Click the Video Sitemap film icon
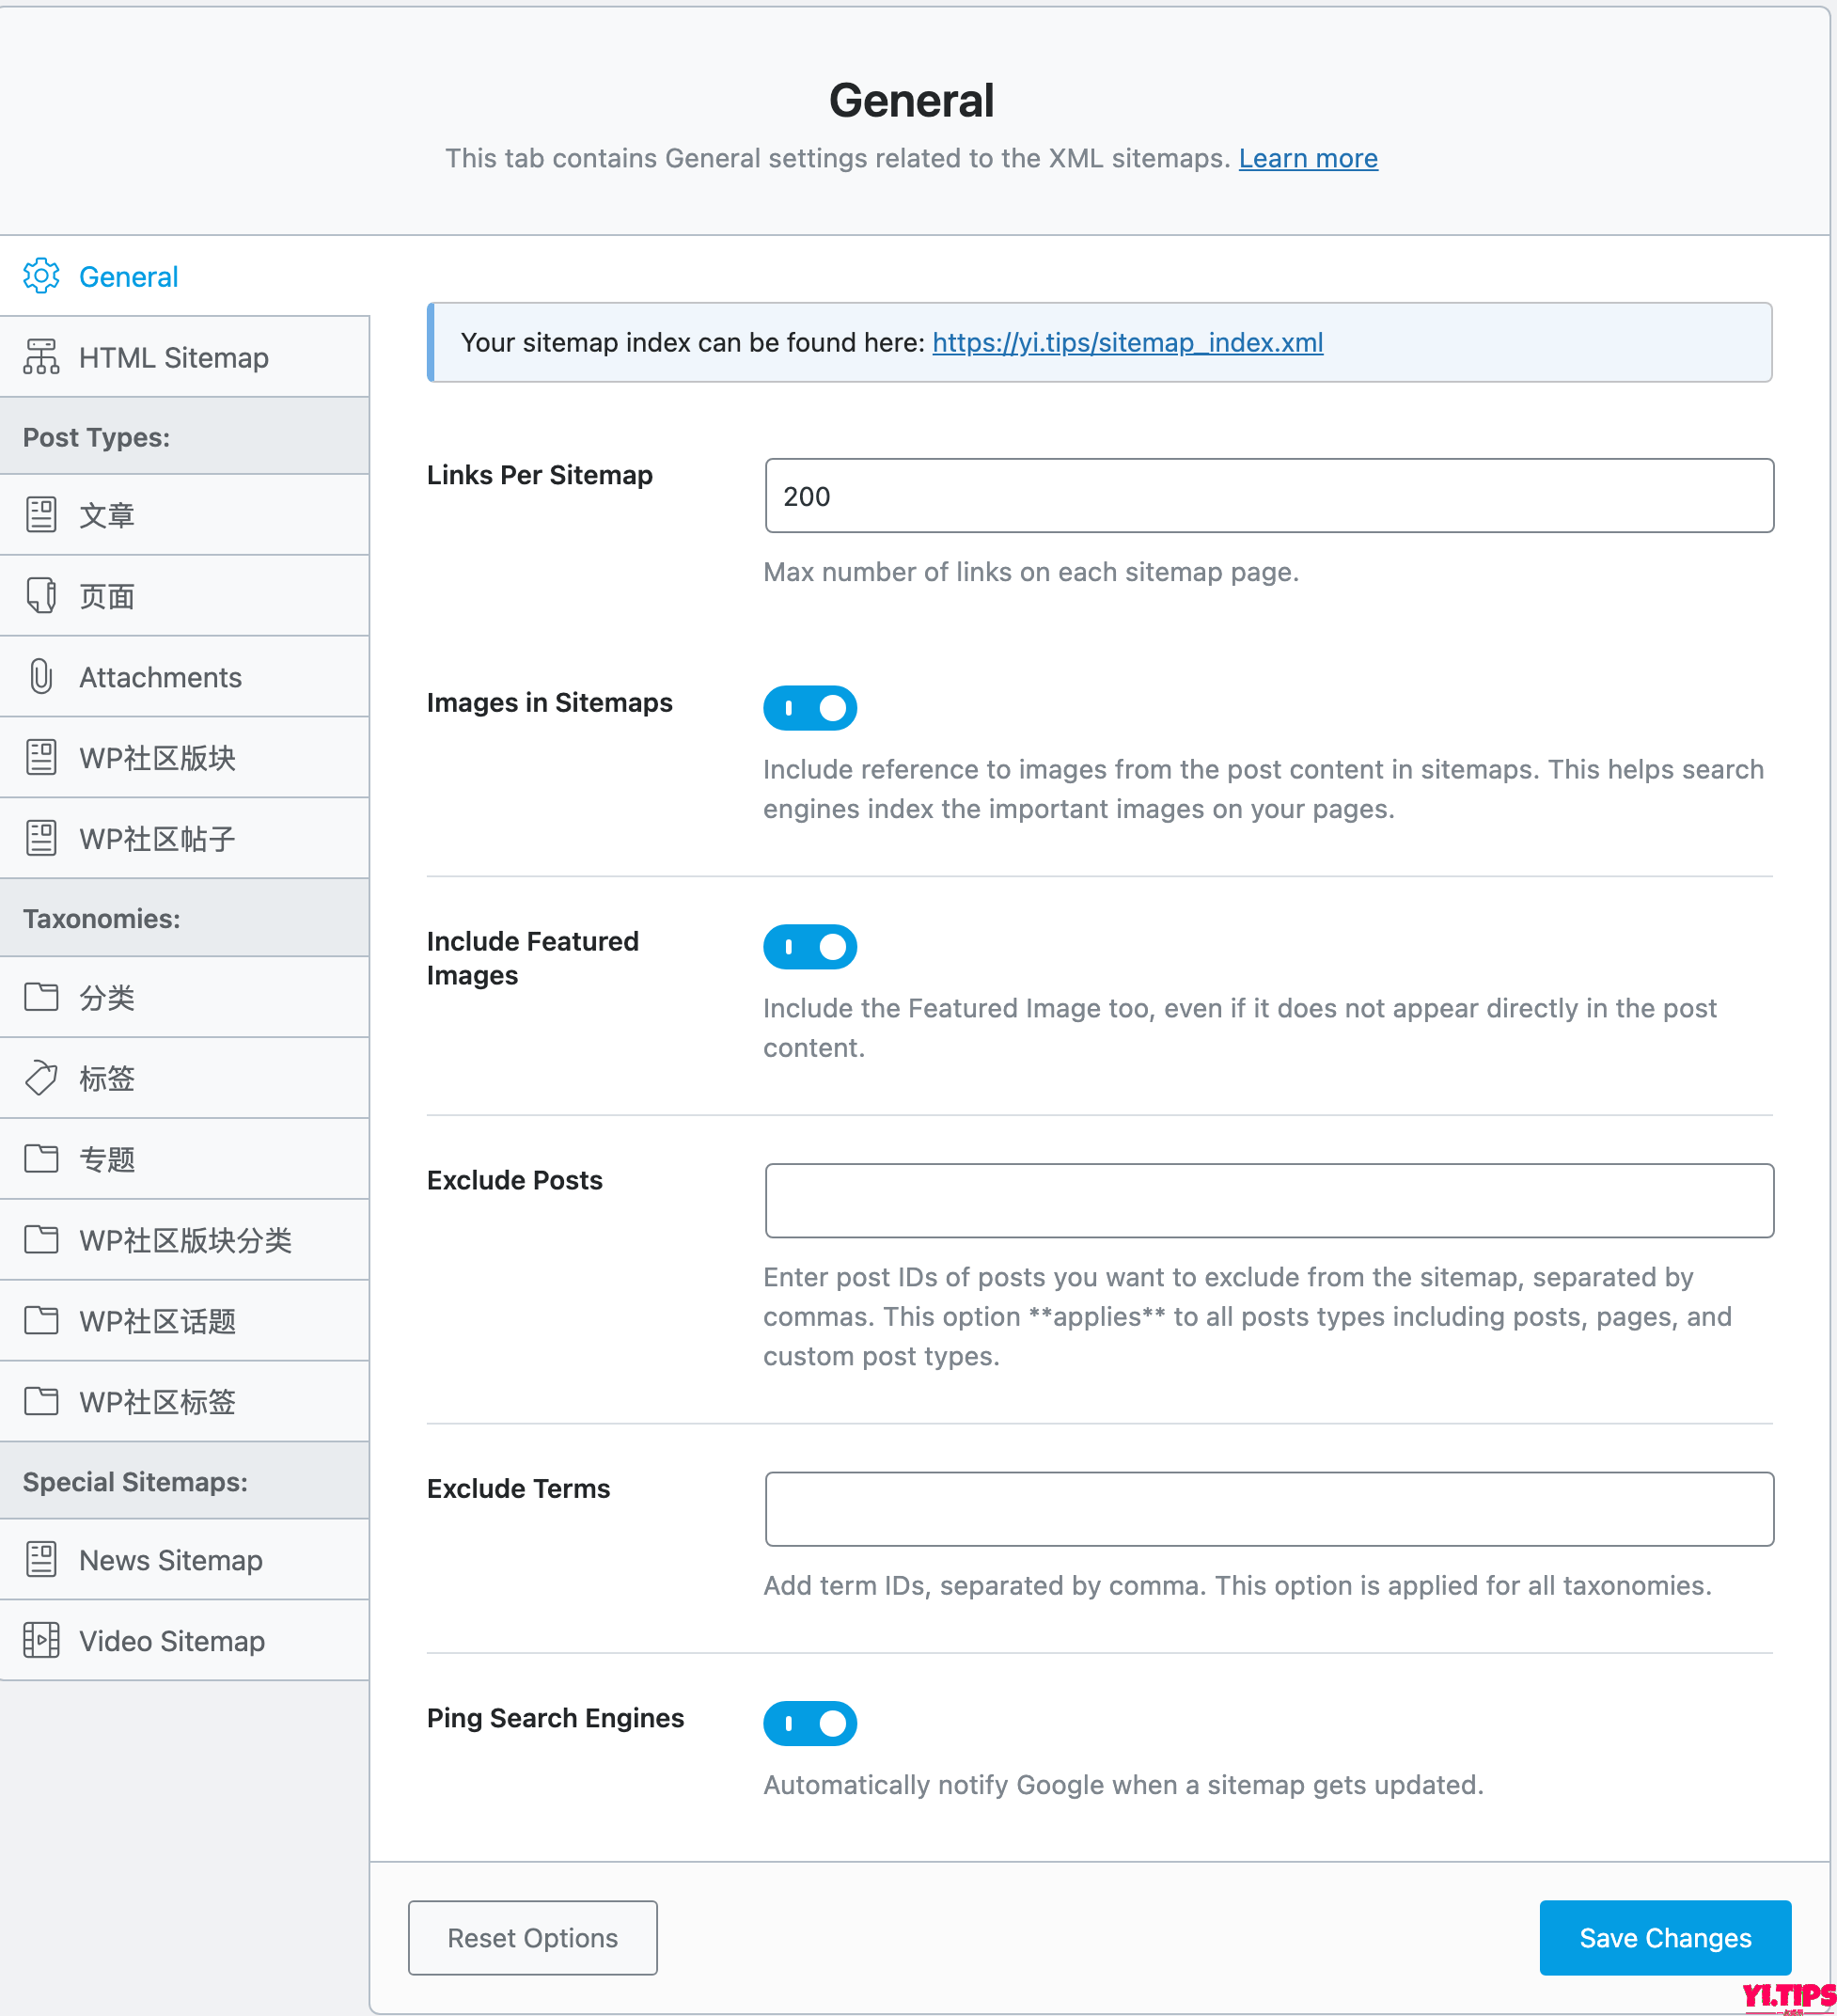The height and width of the screenshot is (2016, 1837). pyautogui.click(x=41, y=1640)
